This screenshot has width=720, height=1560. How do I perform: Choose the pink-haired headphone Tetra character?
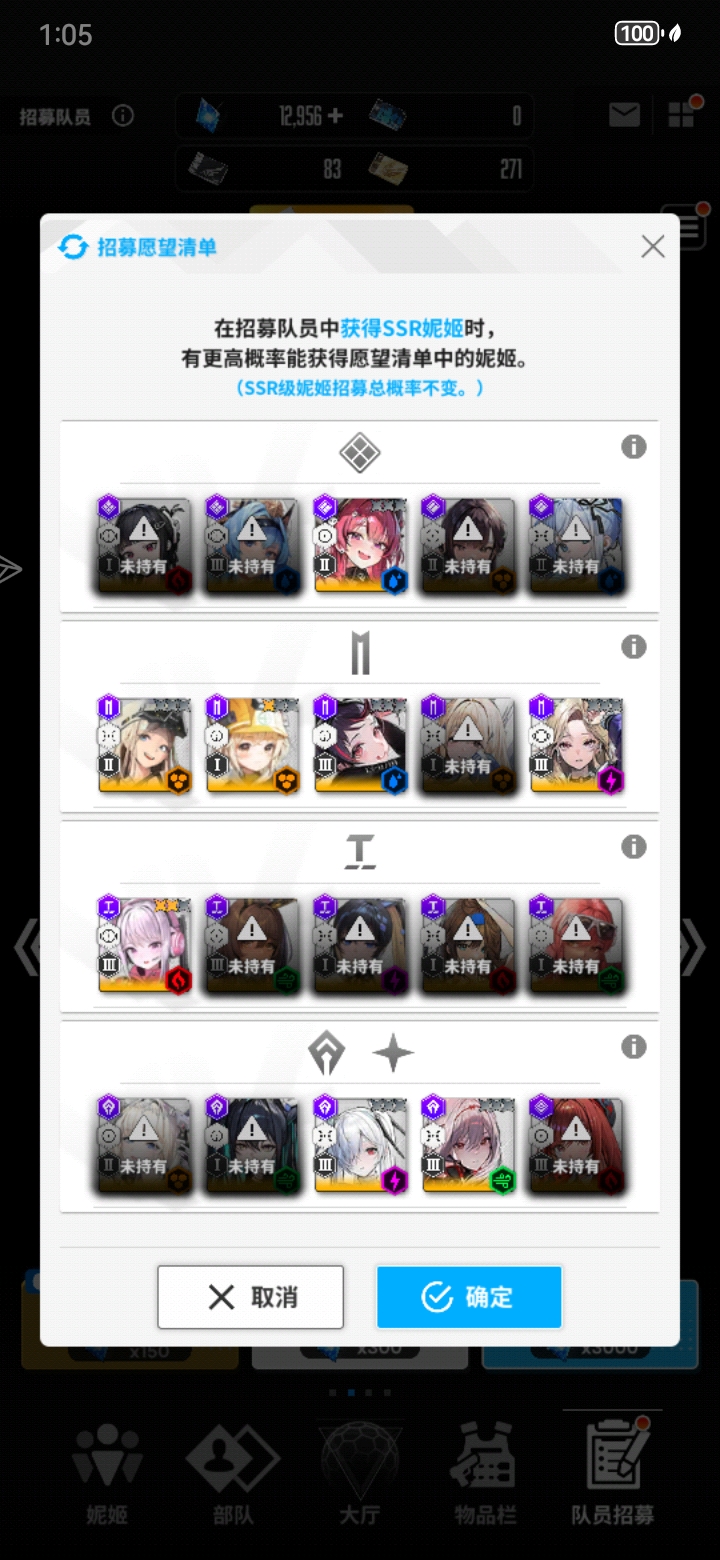click(x=145, y=945)
